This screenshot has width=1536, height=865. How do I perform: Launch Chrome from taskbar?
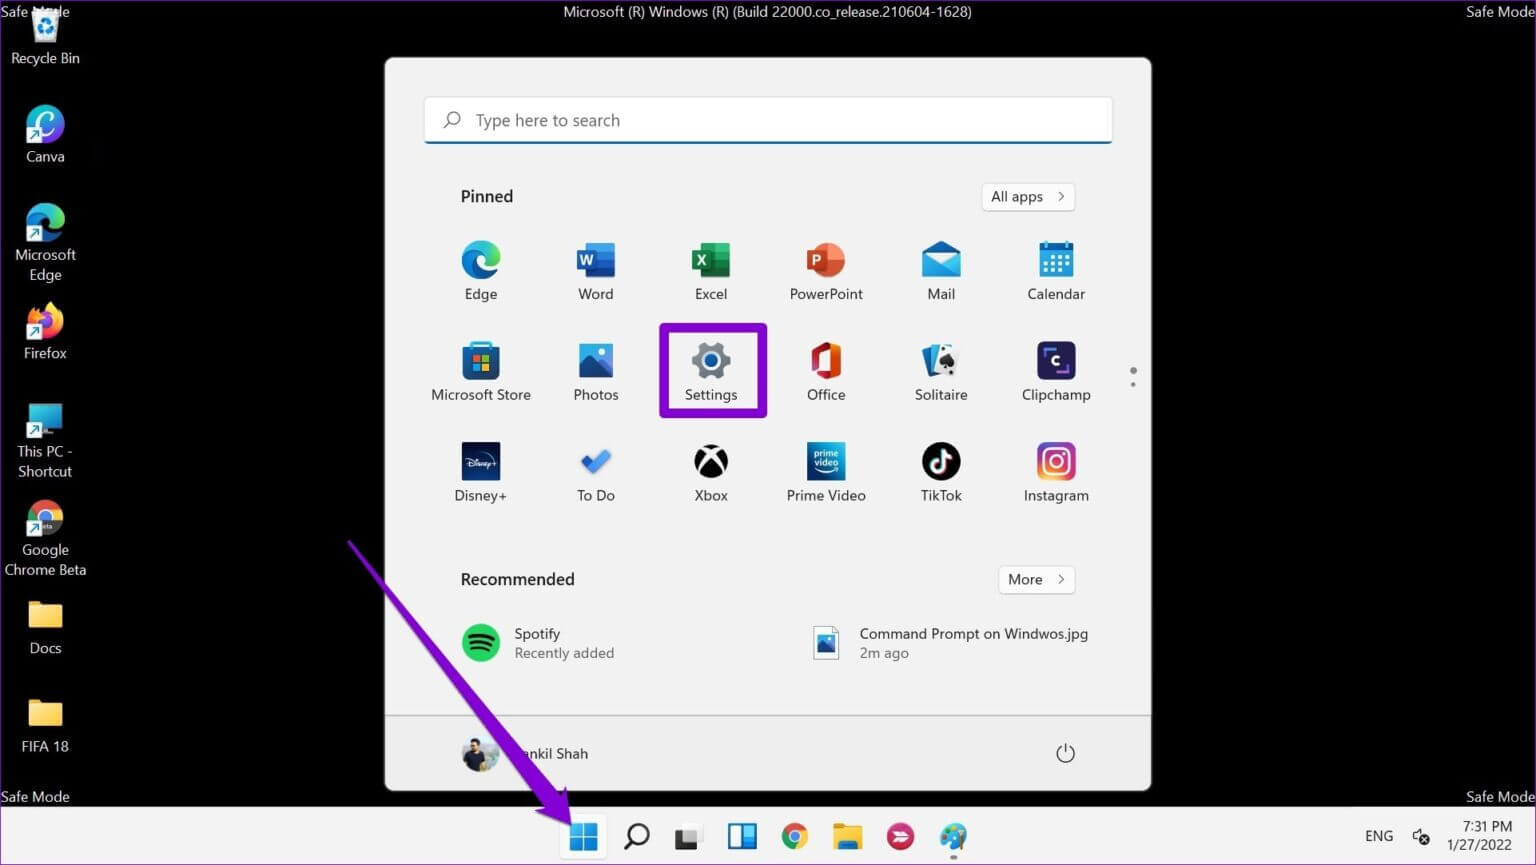tap(795, 836)
